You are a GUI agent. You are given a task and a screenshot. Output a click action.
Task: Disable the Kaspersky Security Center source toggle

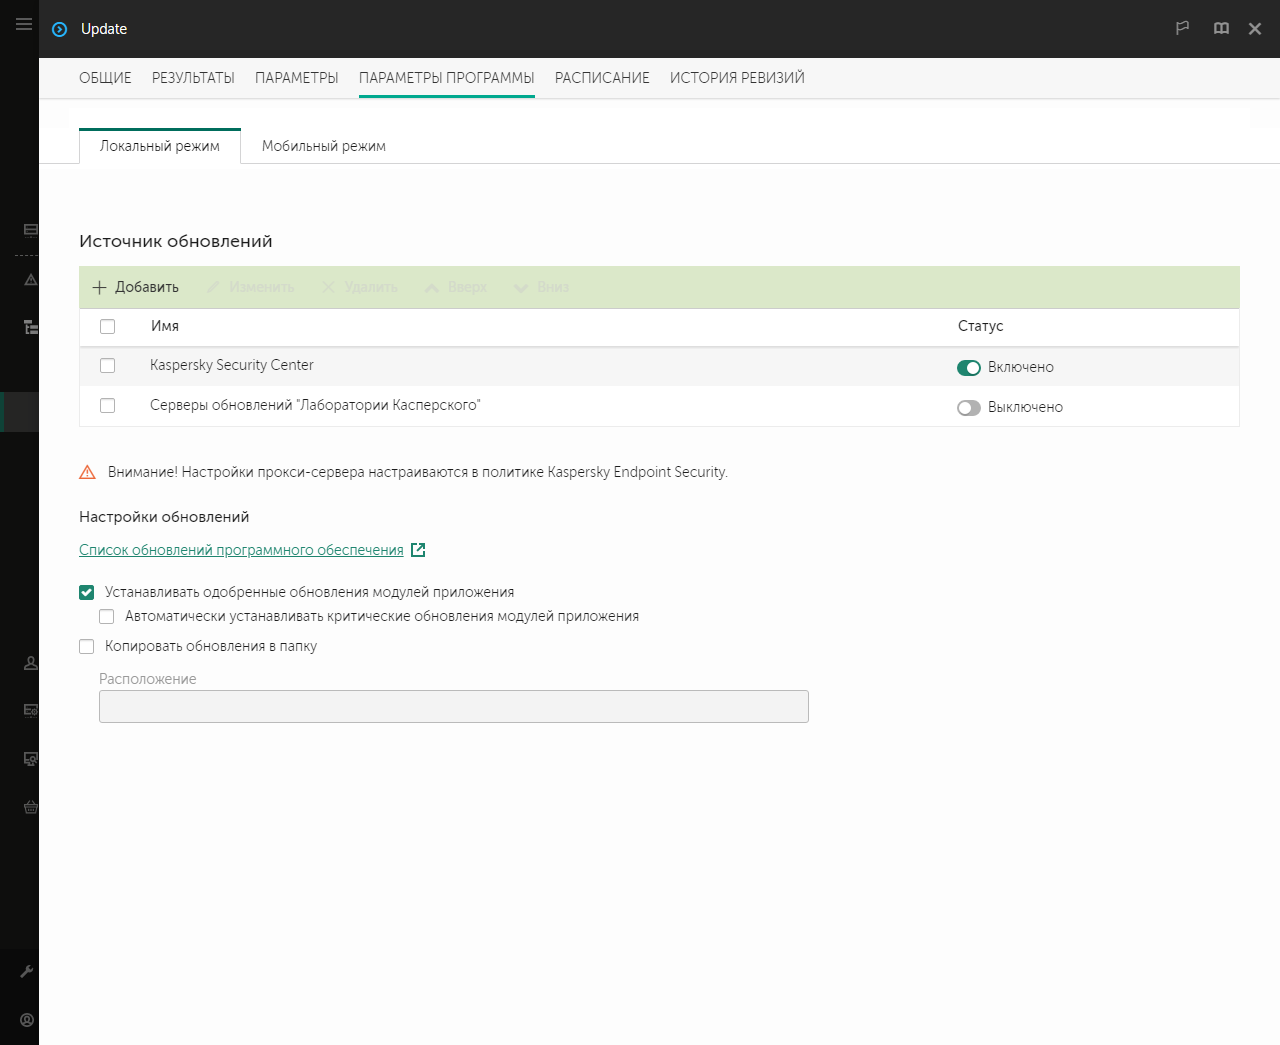[968, 368]
